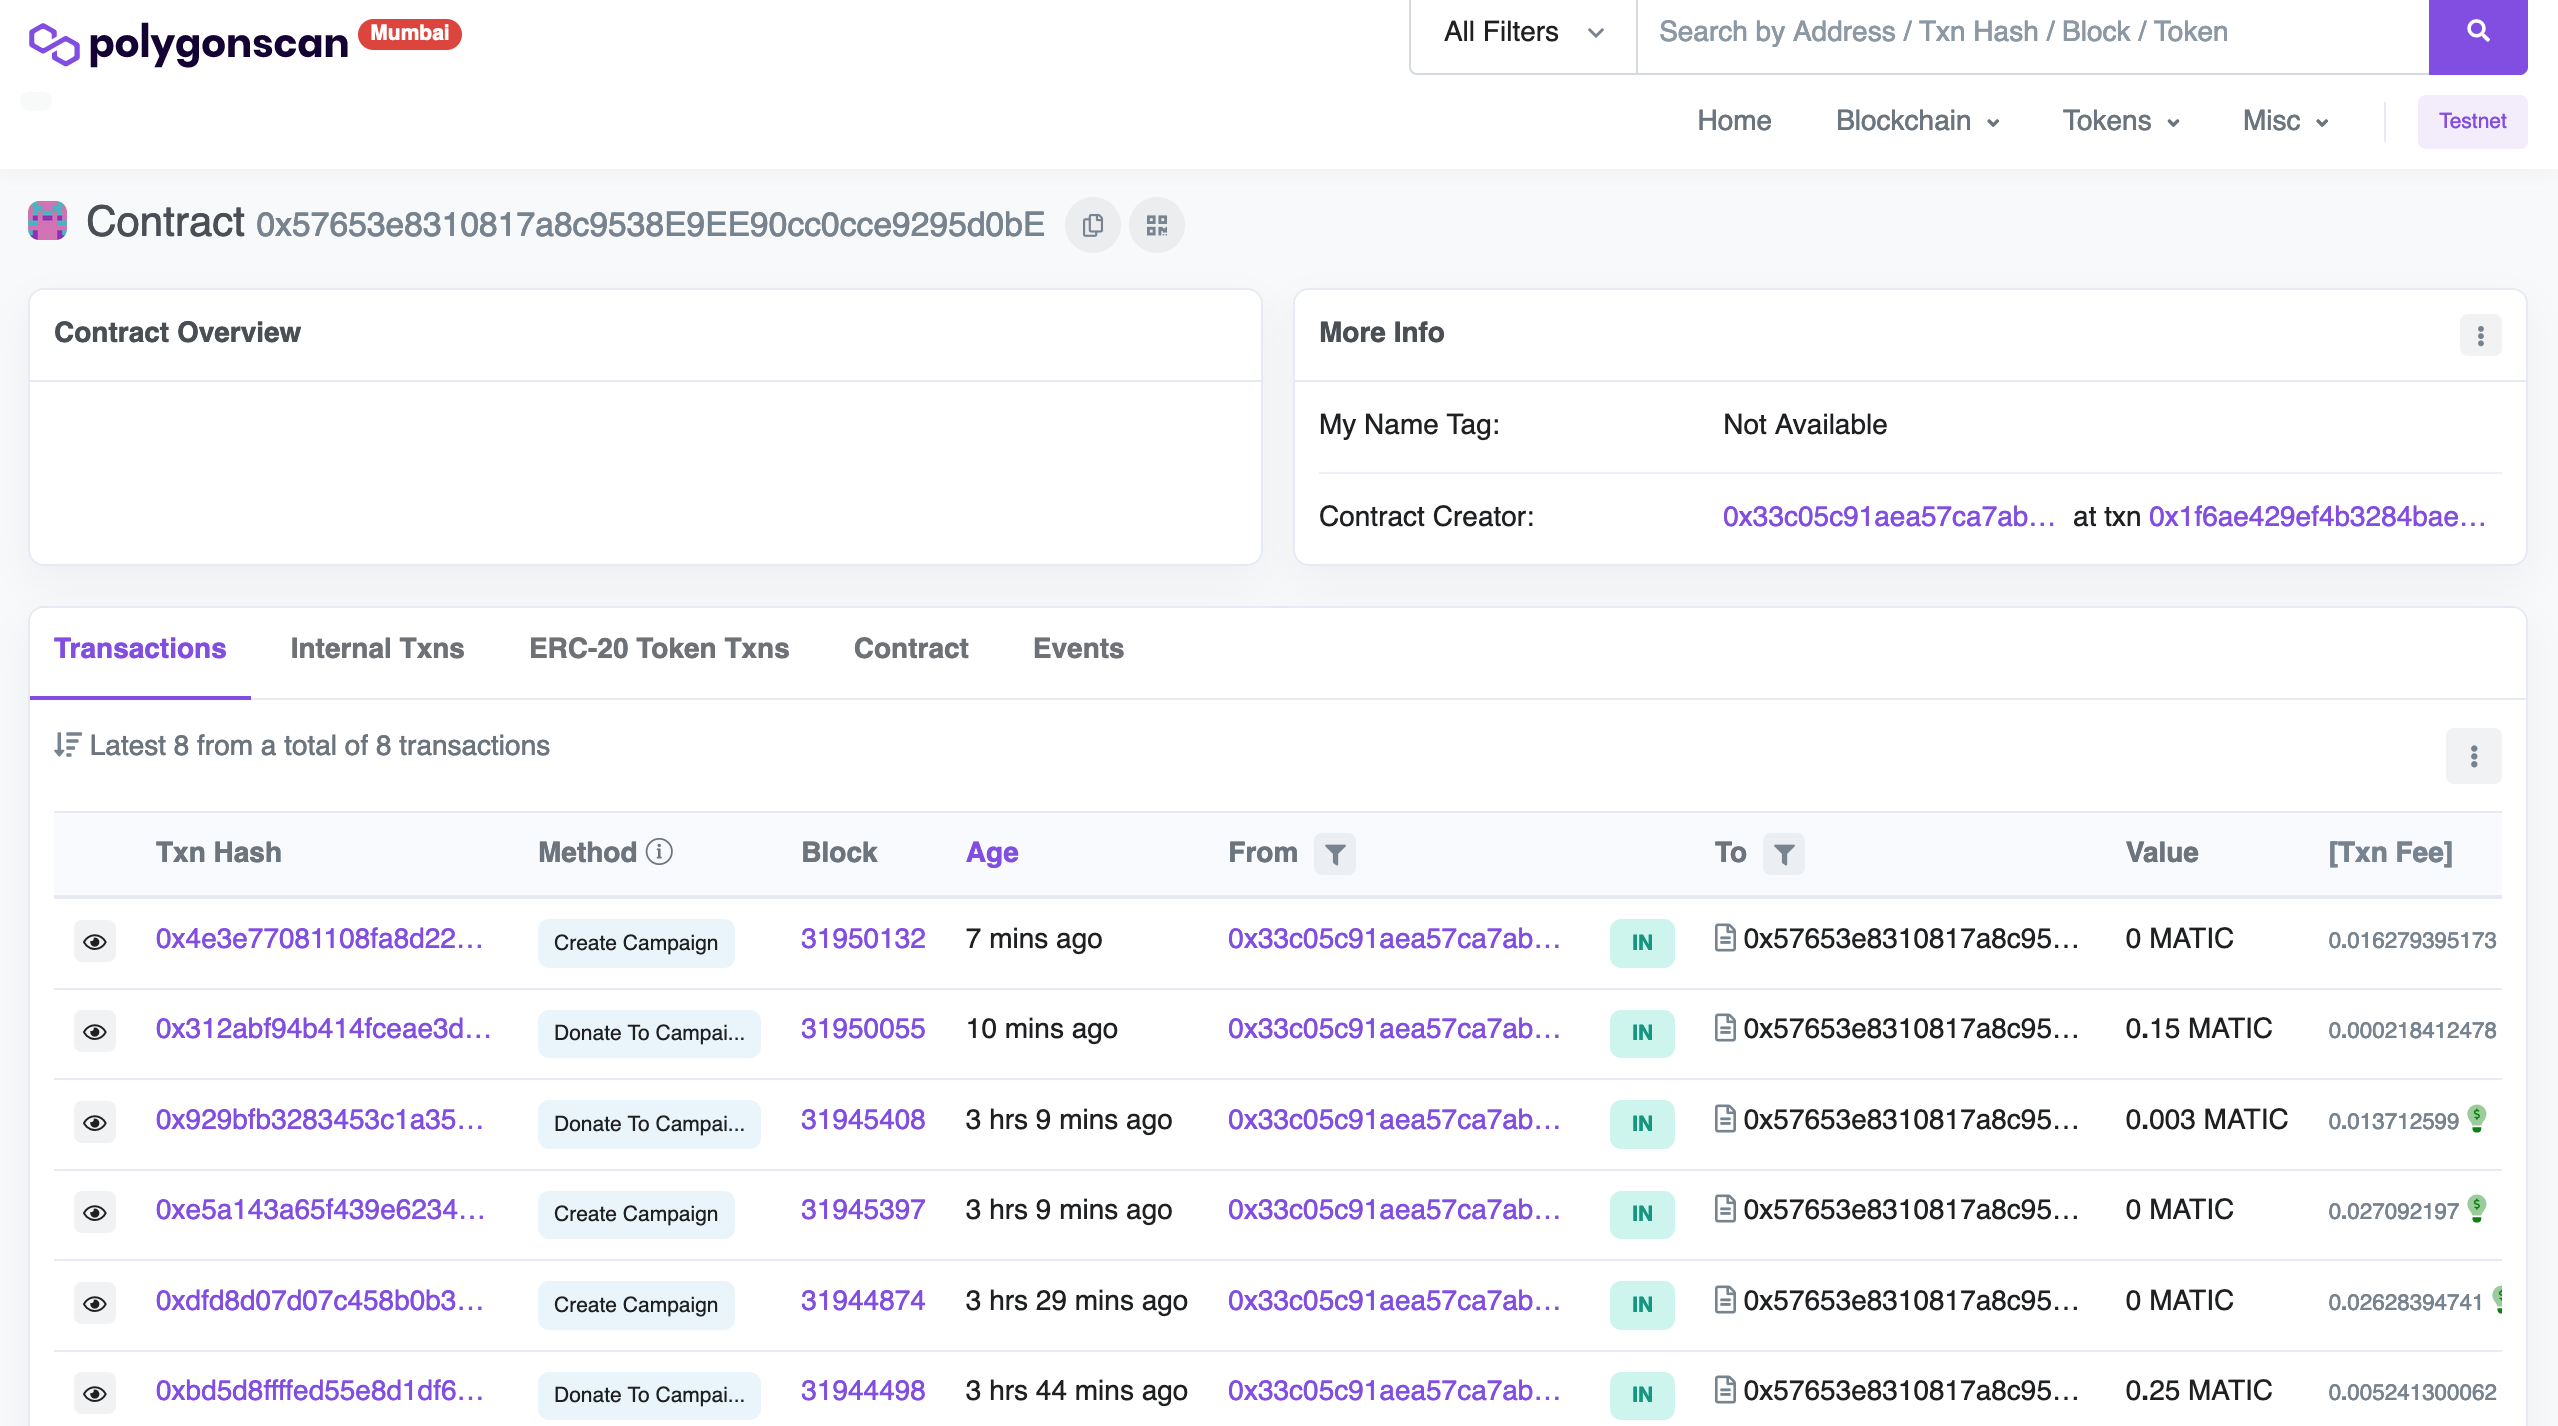The image size is (2558, 1426).
Task: Switch to the Events tab
Action: click(x=1078, y=649)
